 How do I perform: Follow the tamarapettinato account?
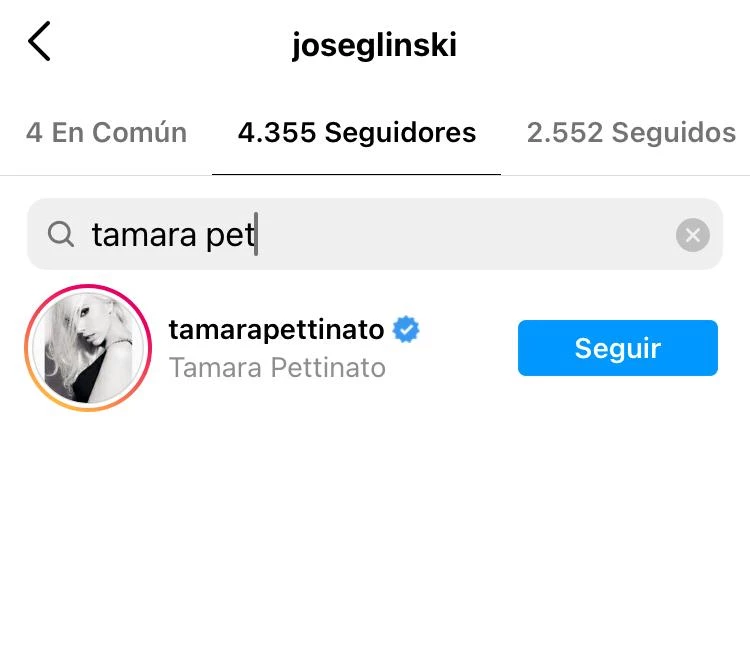pyautogui.click(x=617, y=348)
